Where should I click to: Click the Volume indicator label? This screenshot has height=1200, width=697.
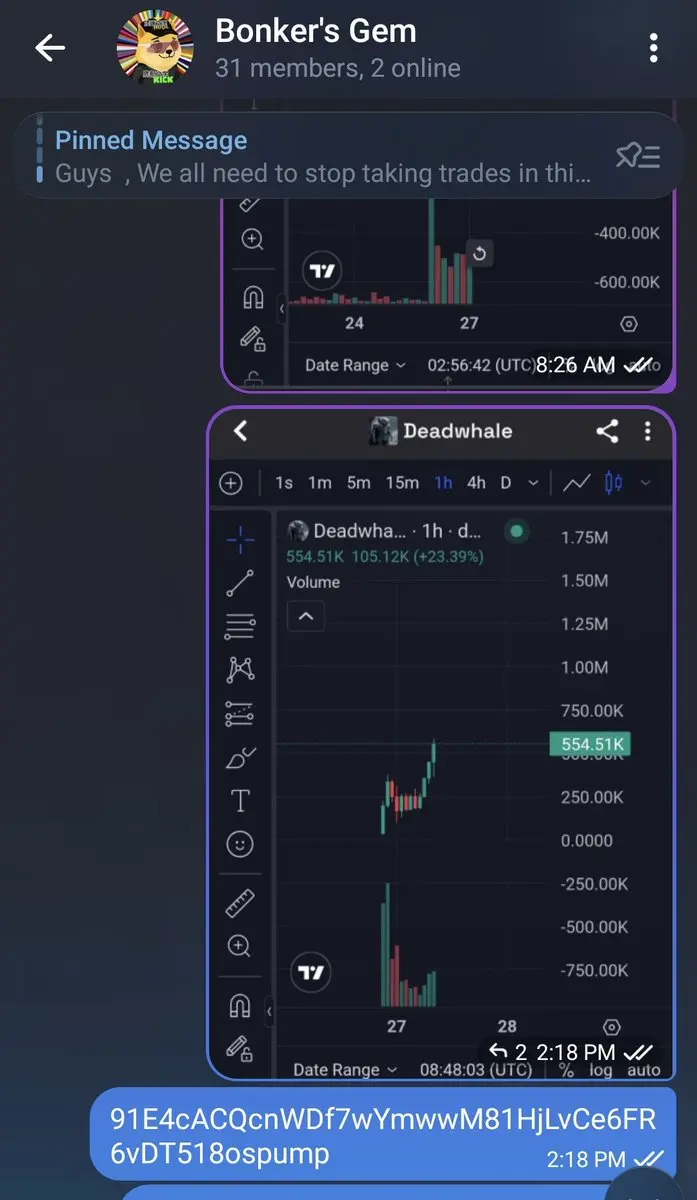313,582
